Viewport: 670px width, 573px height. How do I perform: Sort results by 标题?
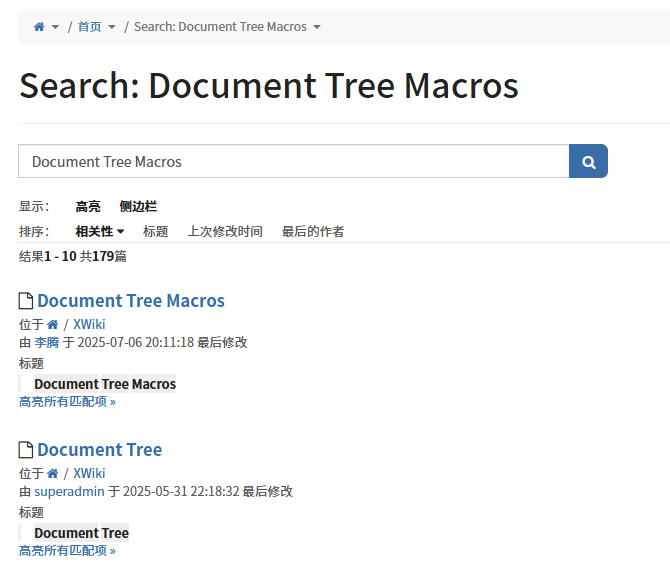tap(155, 231)
